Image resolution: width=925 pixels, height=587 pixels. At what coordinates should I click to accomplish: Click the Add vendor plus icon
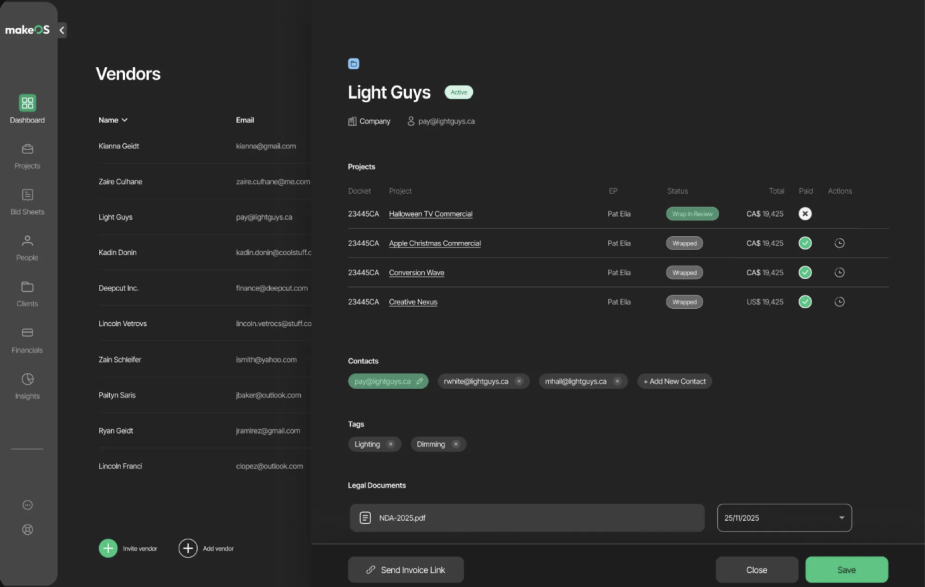pos(188,548)
